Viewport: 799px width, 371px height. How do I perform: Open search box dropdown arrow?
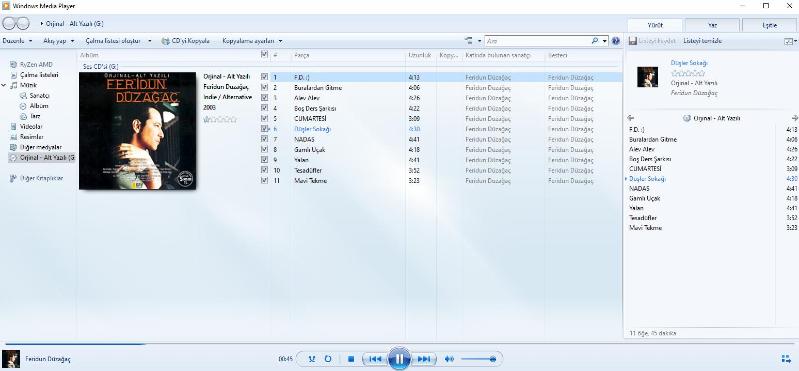pyautogui.click(x=605, y=41)
